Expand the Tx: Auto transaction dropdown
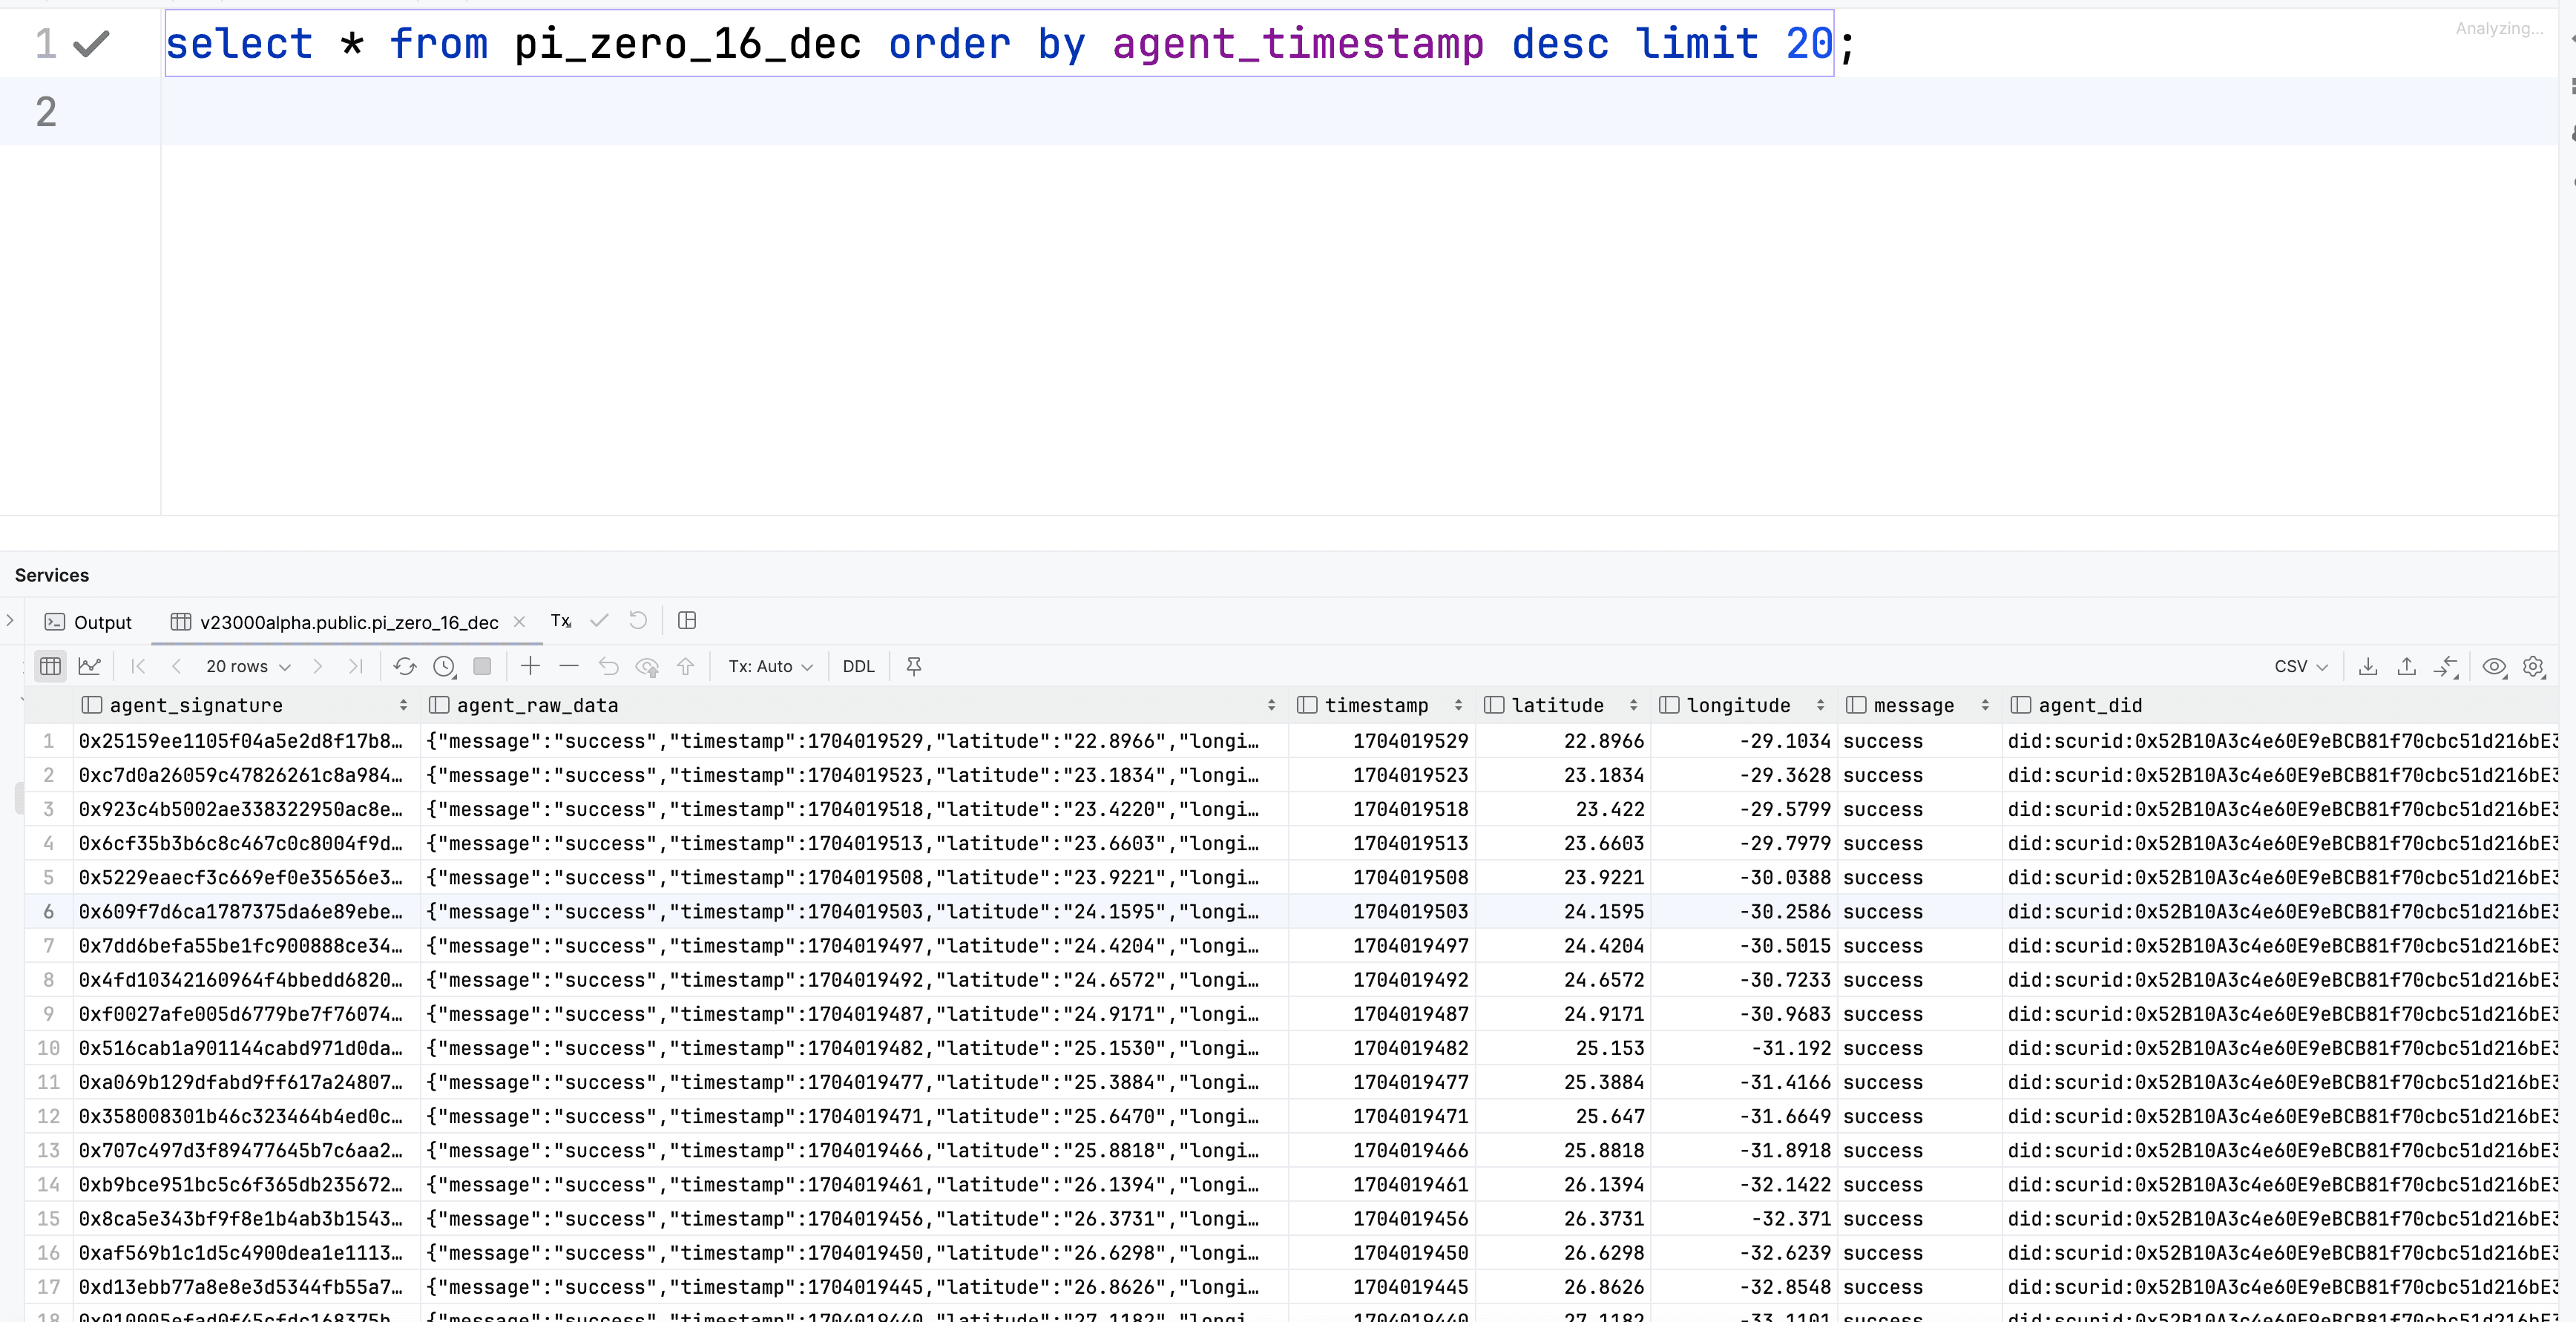Screen dimensions: 2576x1322 coord(769,666)
